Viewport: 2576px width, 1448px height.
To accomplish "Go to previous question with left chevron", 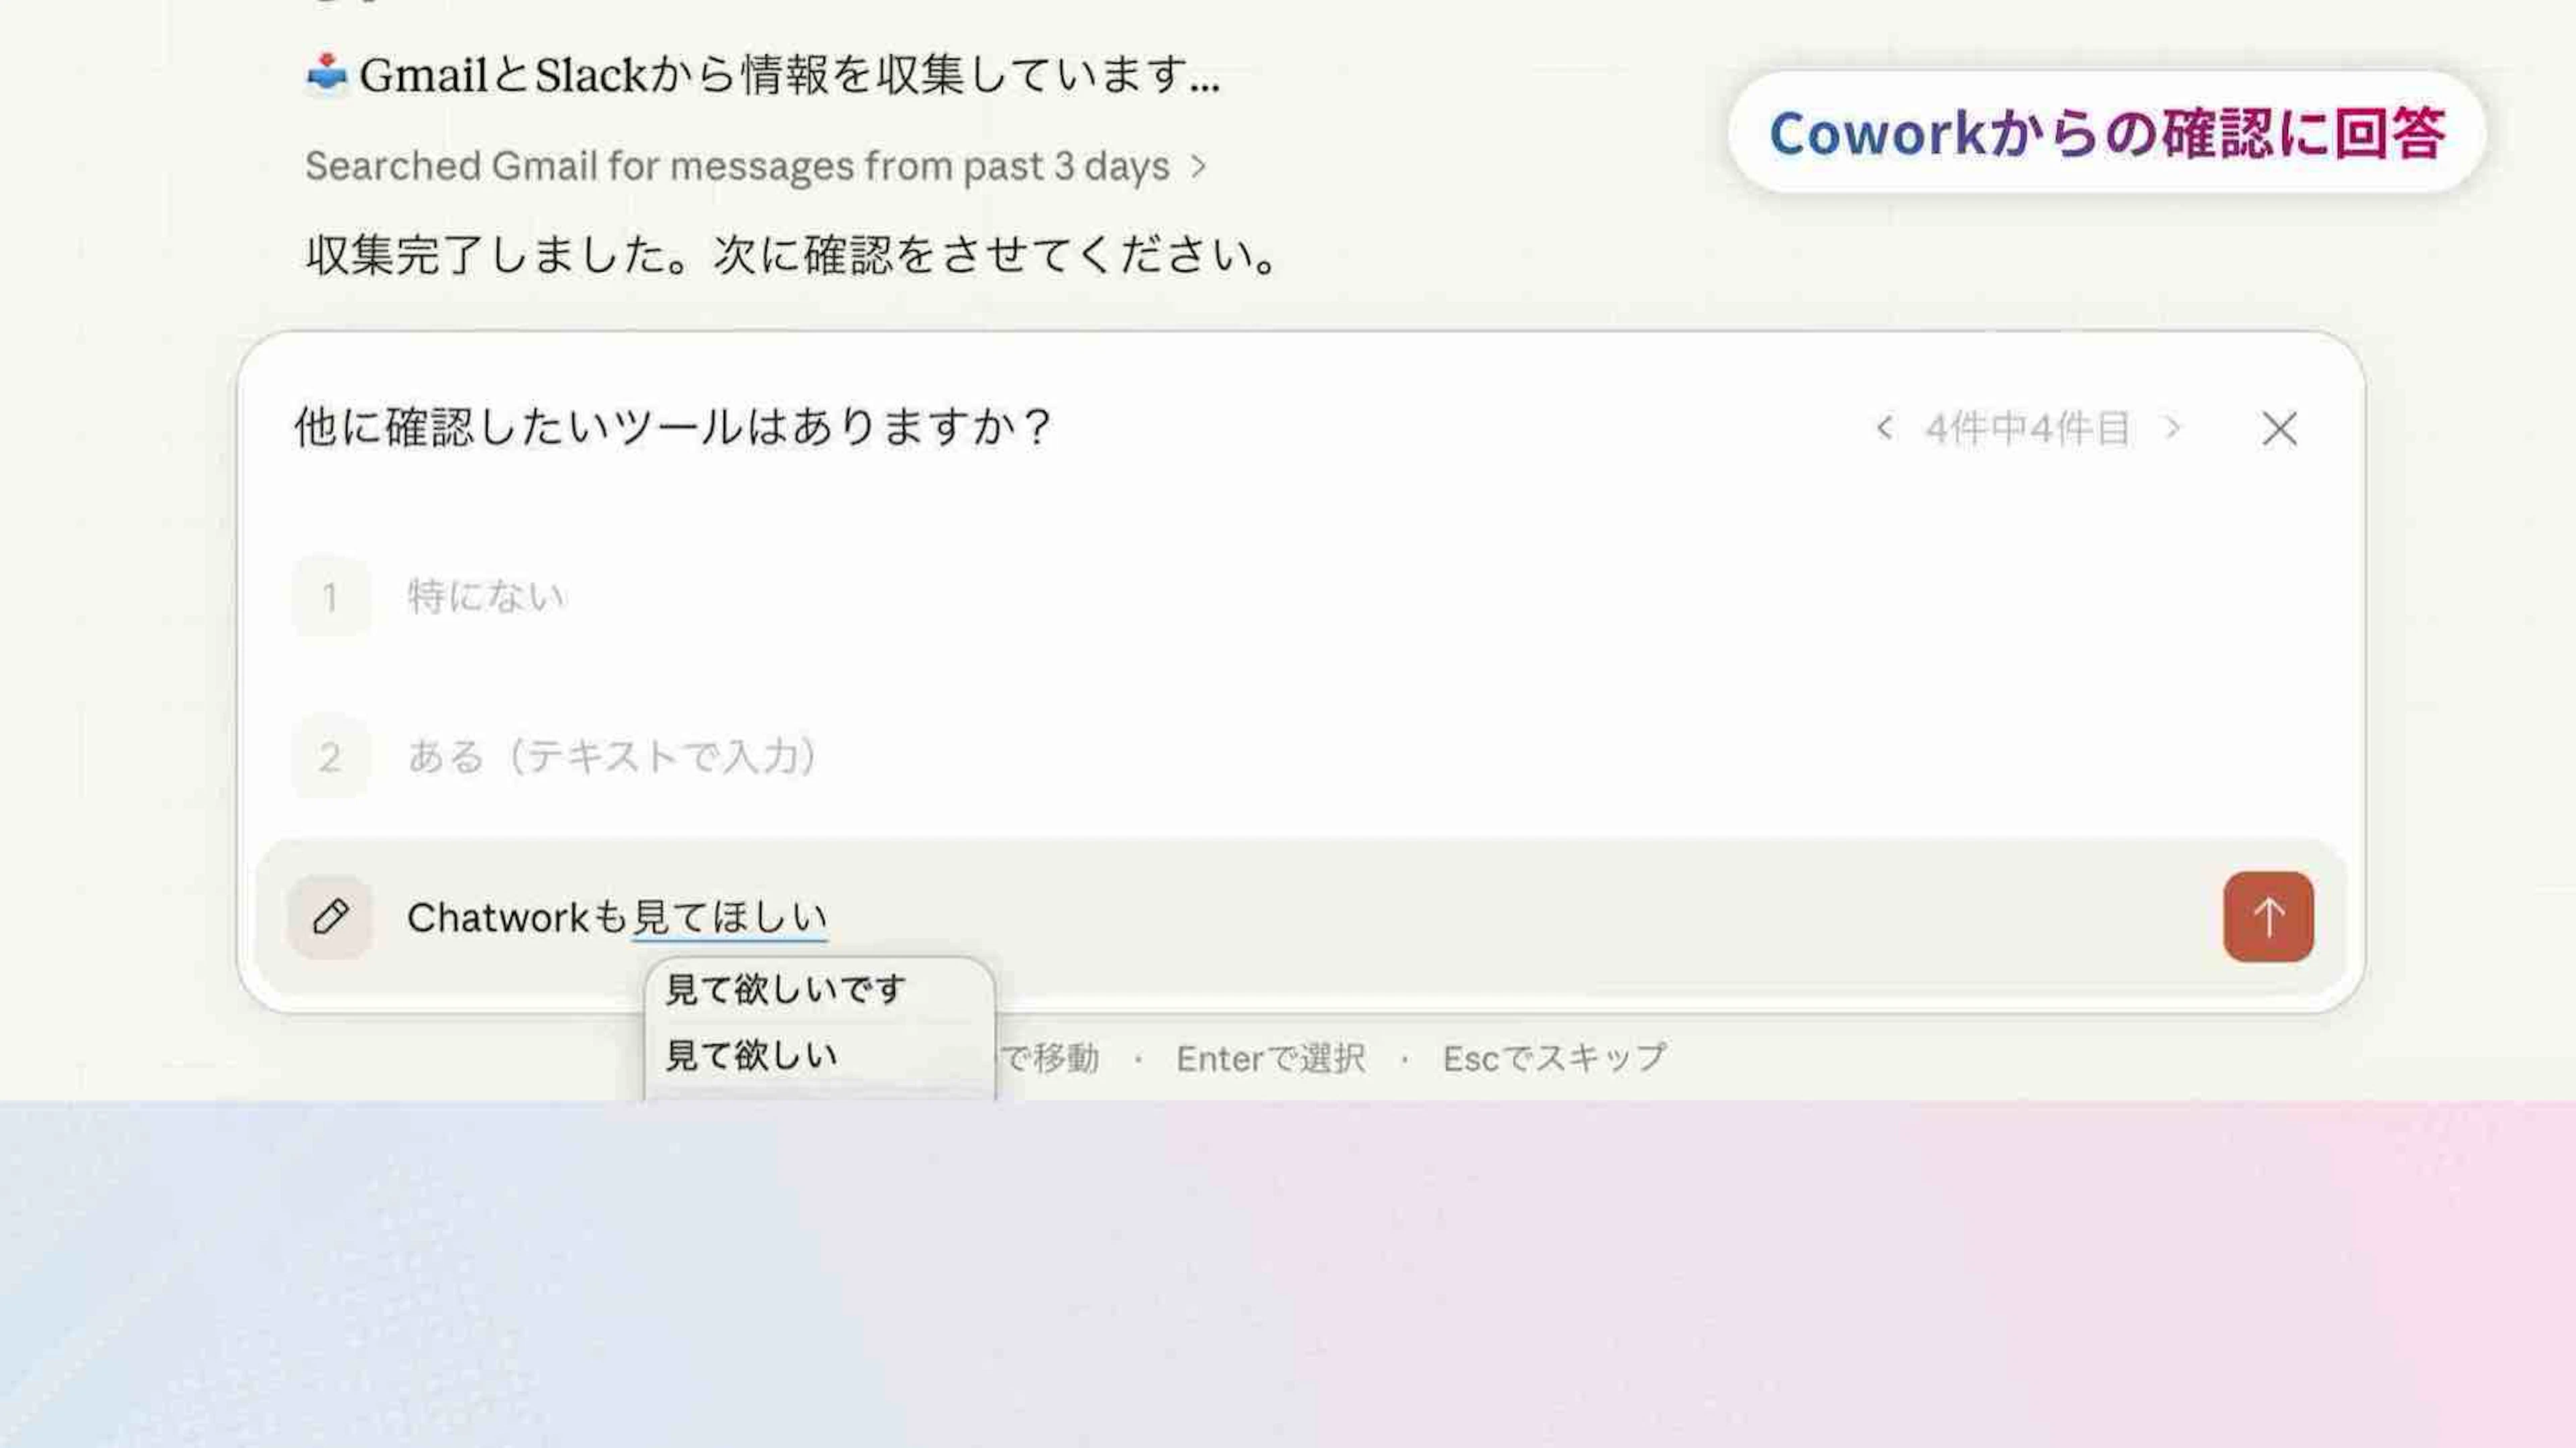I will pos(1884,429).
